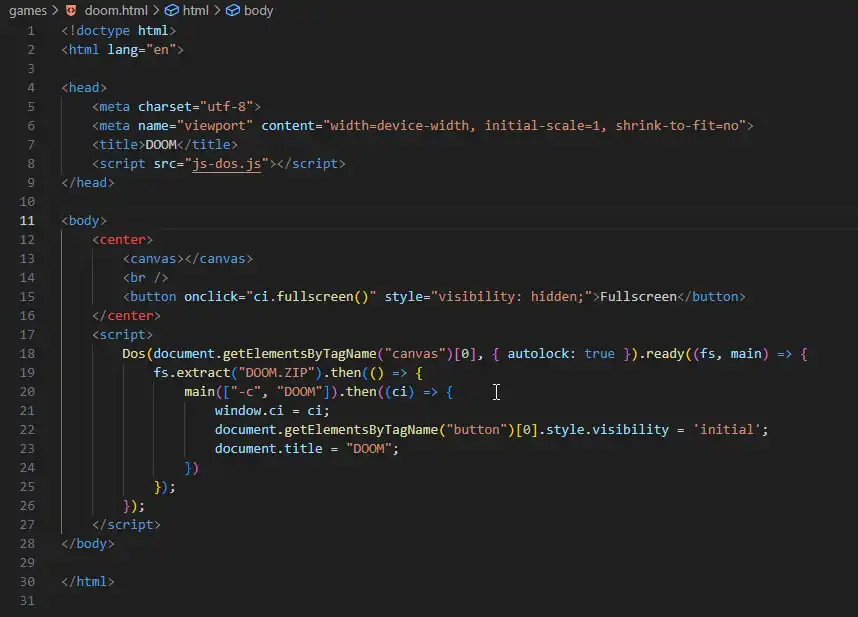Image resolution: width=858 pixels, height=617 pixels.
Task: Click document.title assignment
Action: pyautogui.click(x=306, y=449)
